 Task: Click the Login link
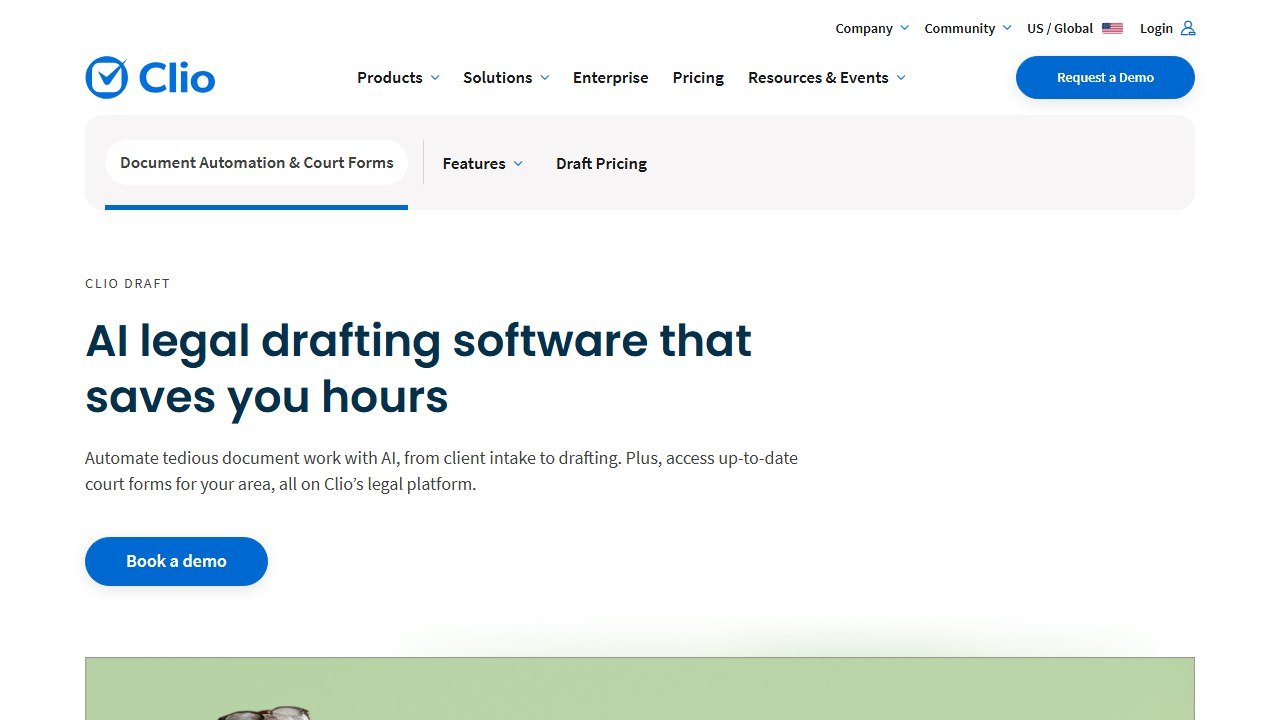point(1156,28)
